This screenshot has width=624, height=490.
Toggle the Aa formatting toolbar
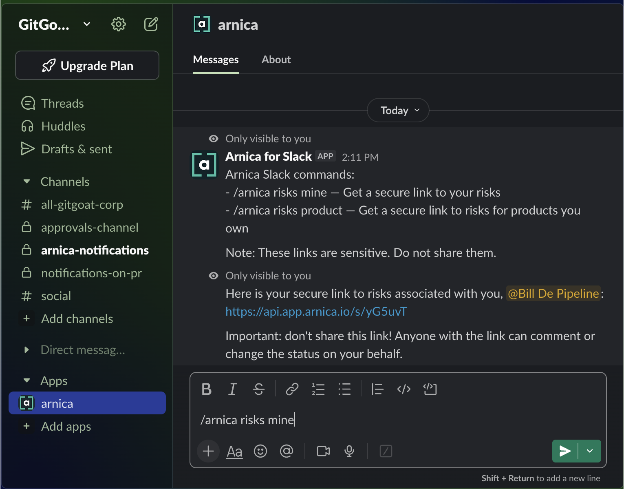pos(234,451)
